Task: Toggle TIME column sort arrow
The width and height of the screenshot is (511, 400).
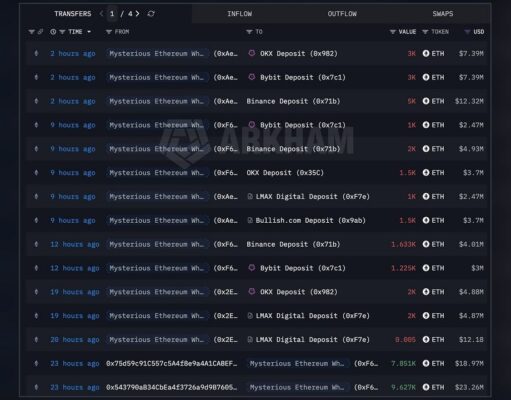Action: tap(89, 32)
